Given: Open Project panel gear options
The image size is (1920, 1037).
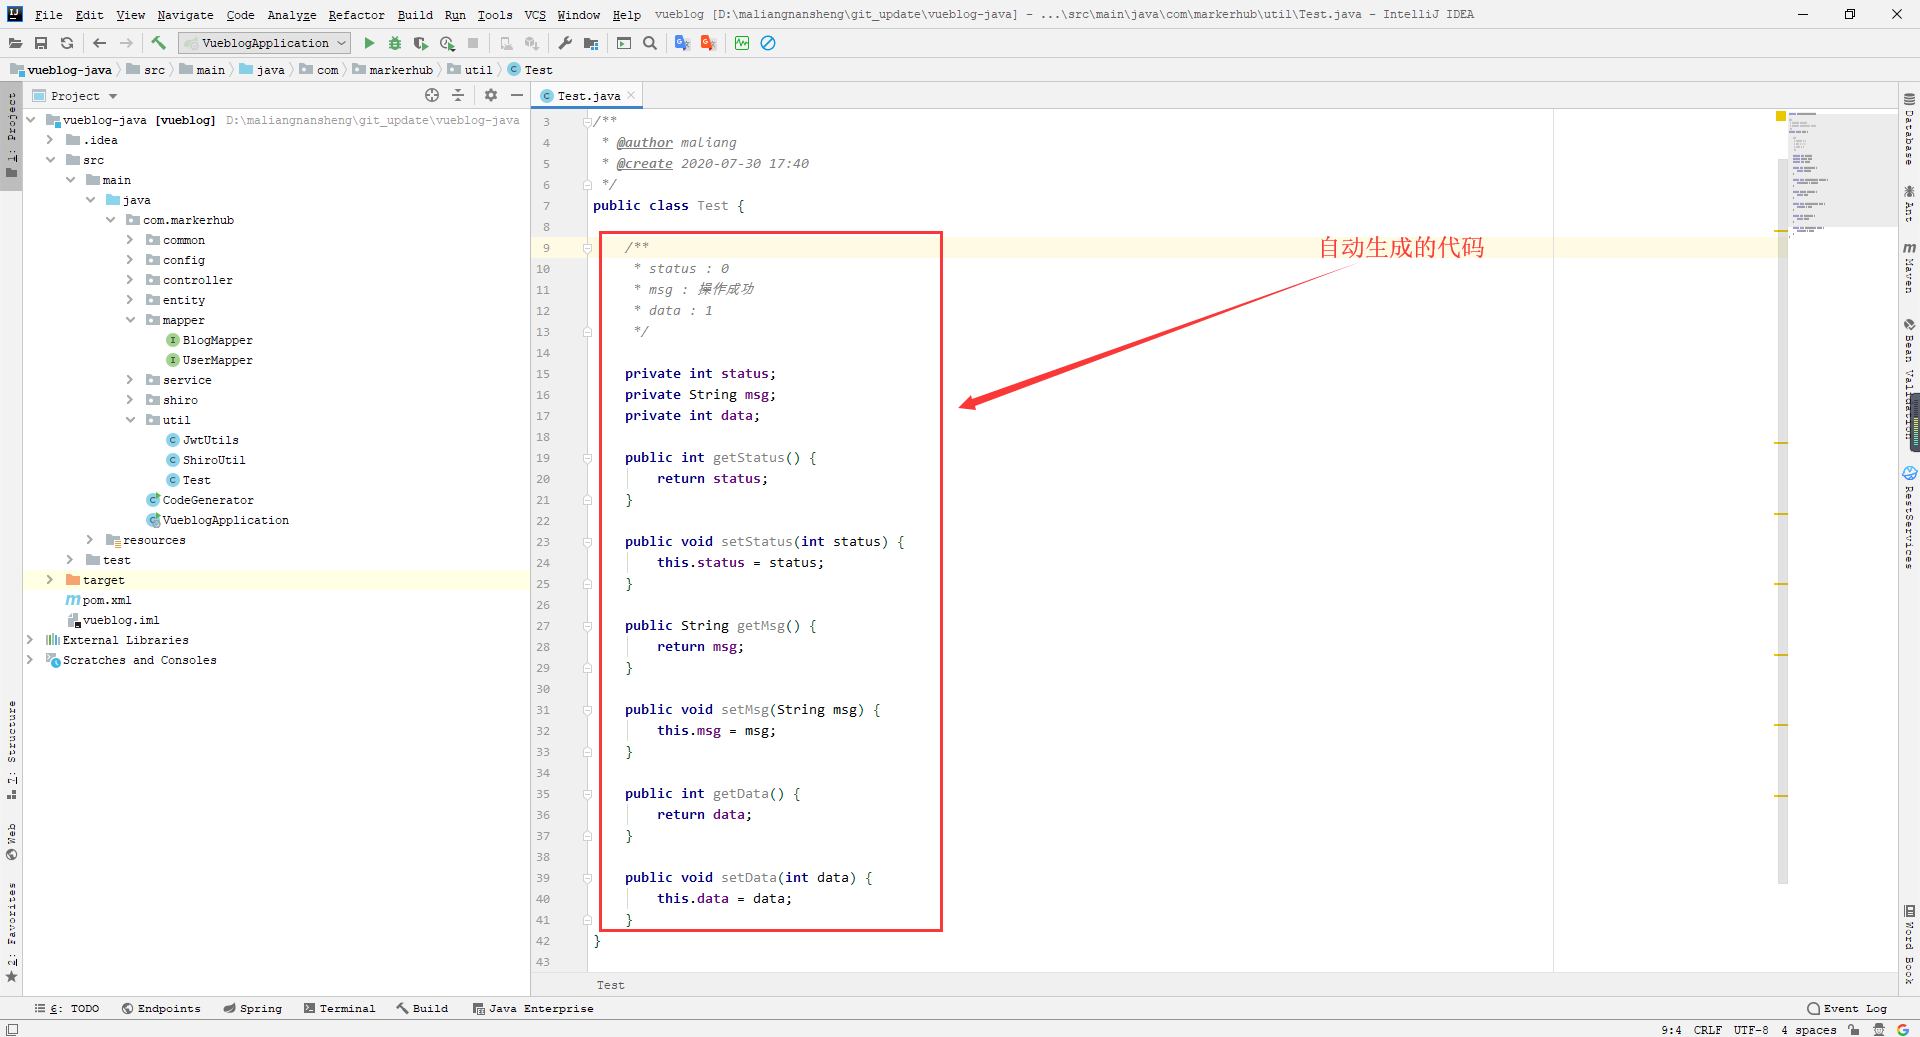Looking at the screenshot, I should (x=490, y=95).
